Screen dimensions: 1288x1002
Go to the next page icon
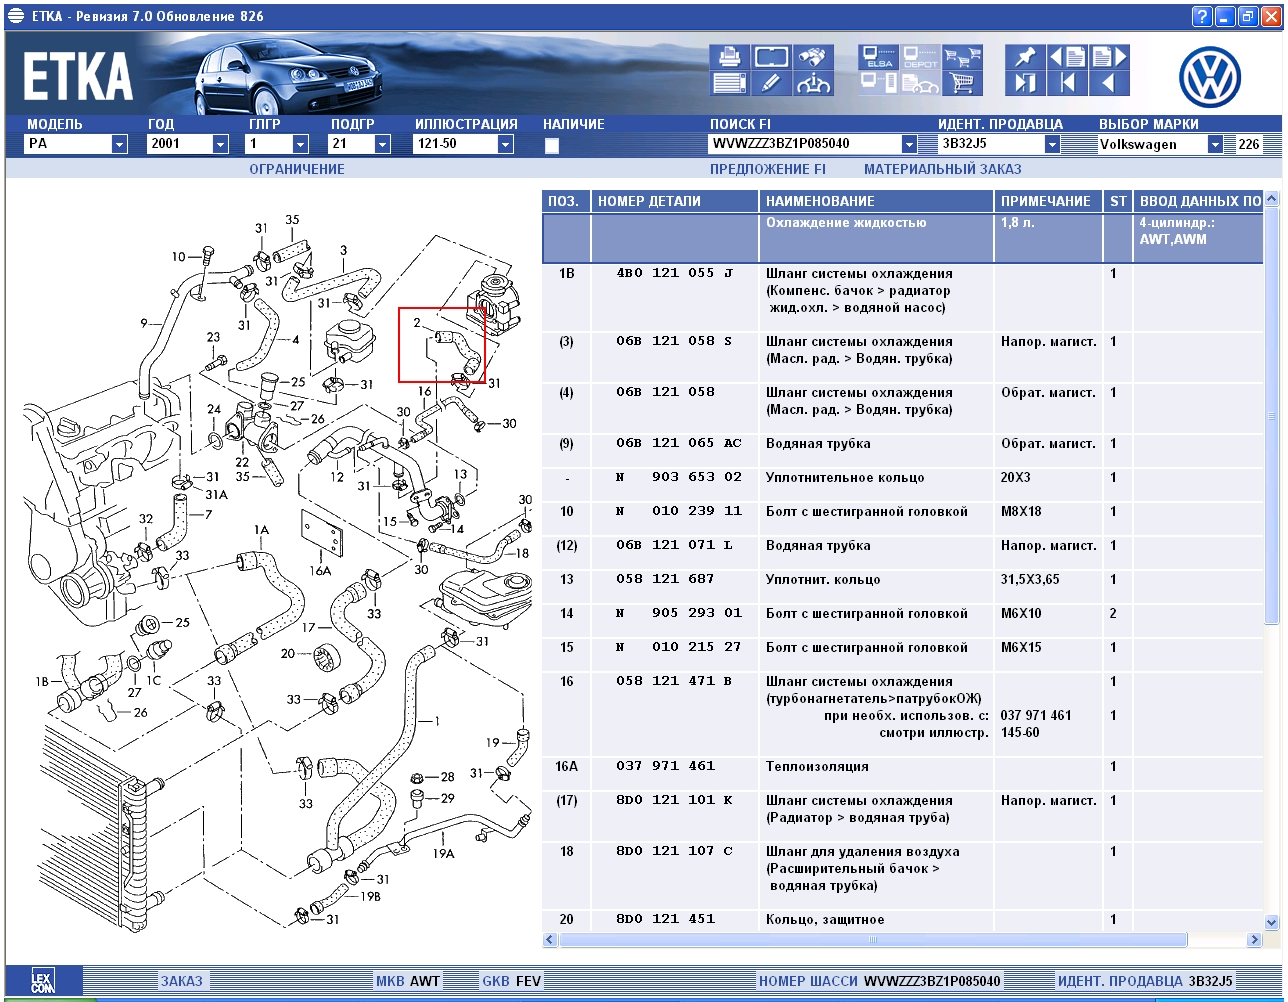click(x=1109, y=57)
